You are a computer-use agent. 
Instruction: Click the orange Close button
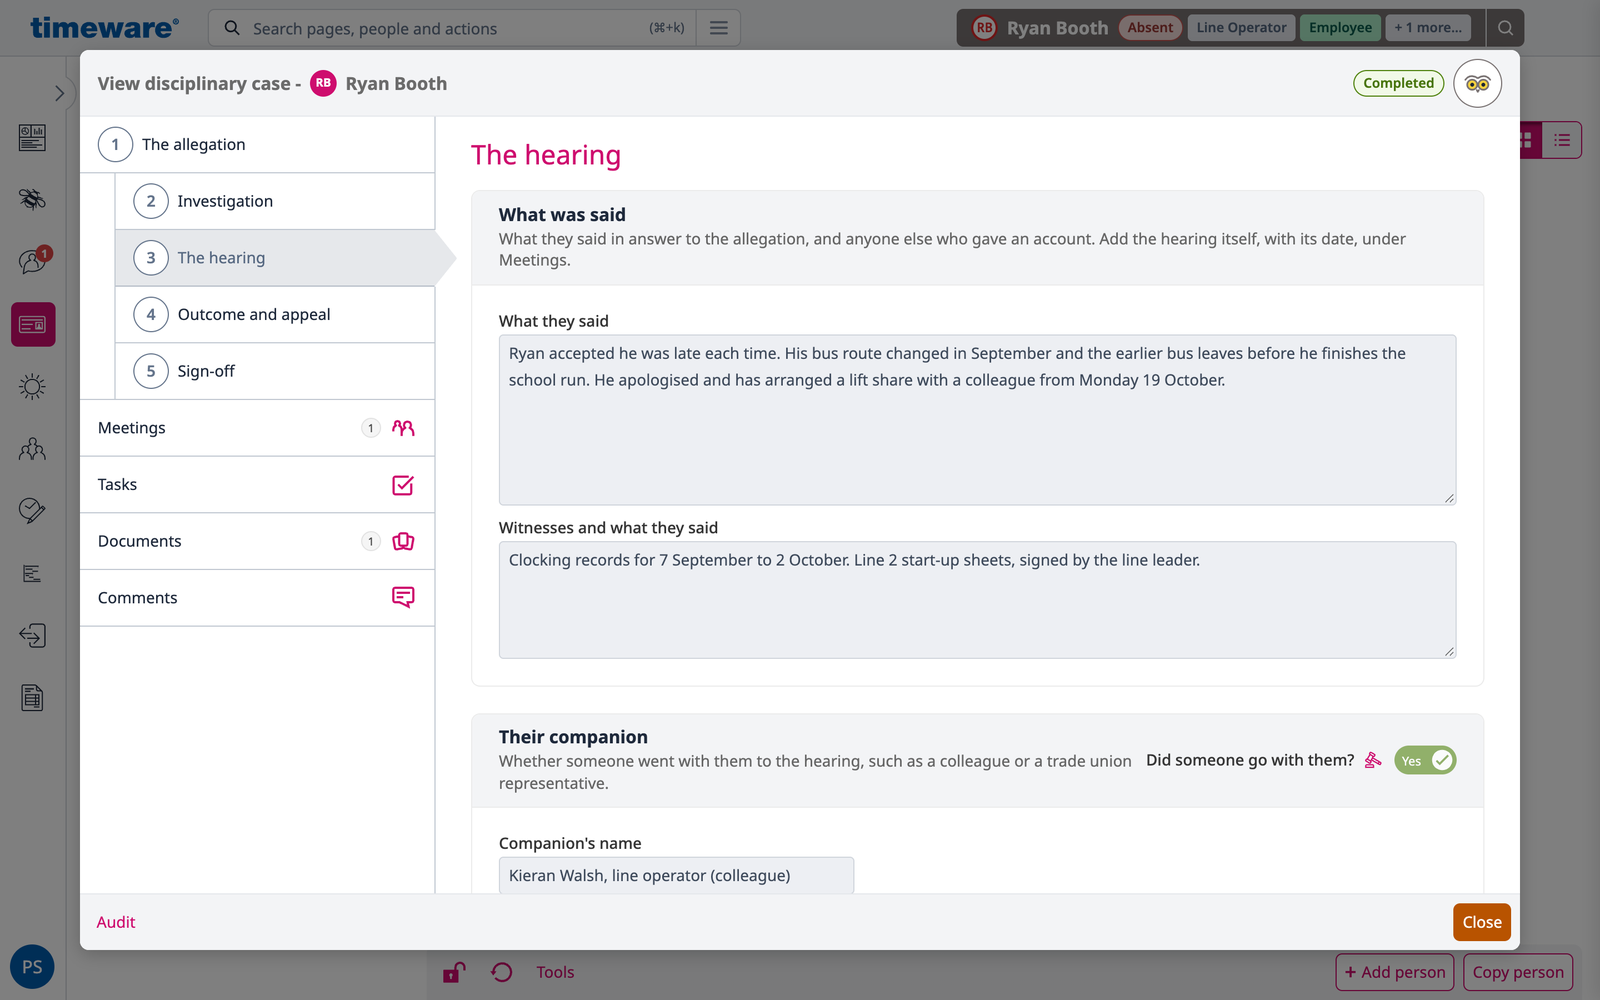(1482, 922)
